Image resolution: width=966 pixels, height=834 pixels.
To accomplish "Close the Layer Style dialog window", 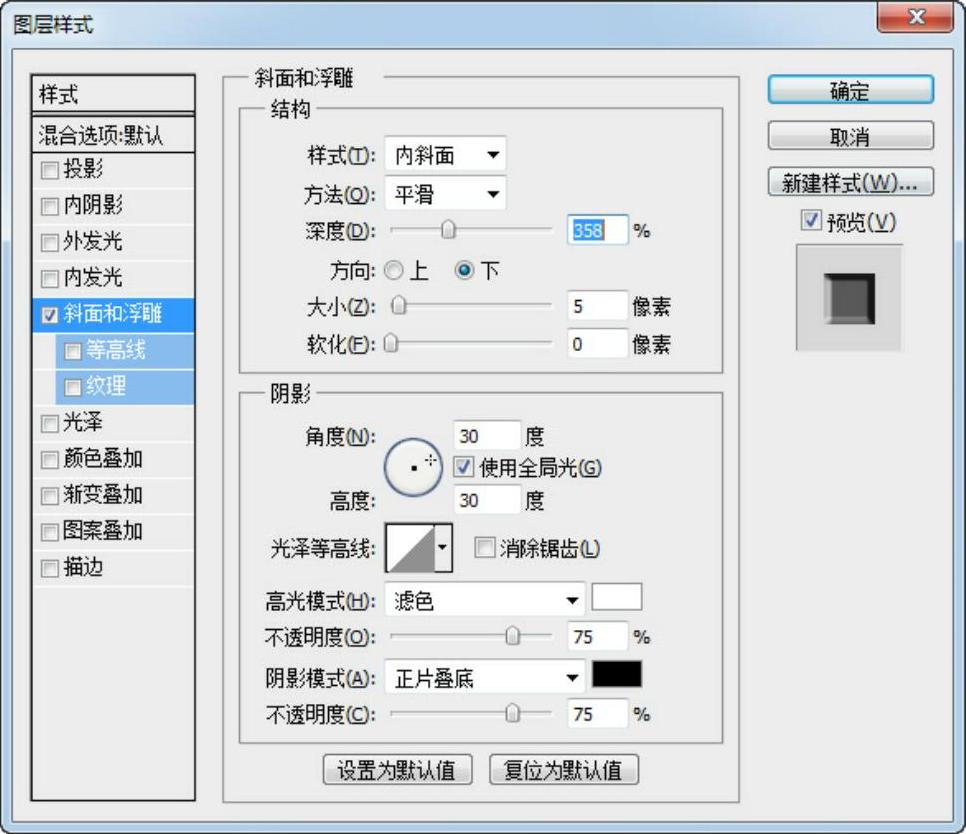I will coord(914,19).
